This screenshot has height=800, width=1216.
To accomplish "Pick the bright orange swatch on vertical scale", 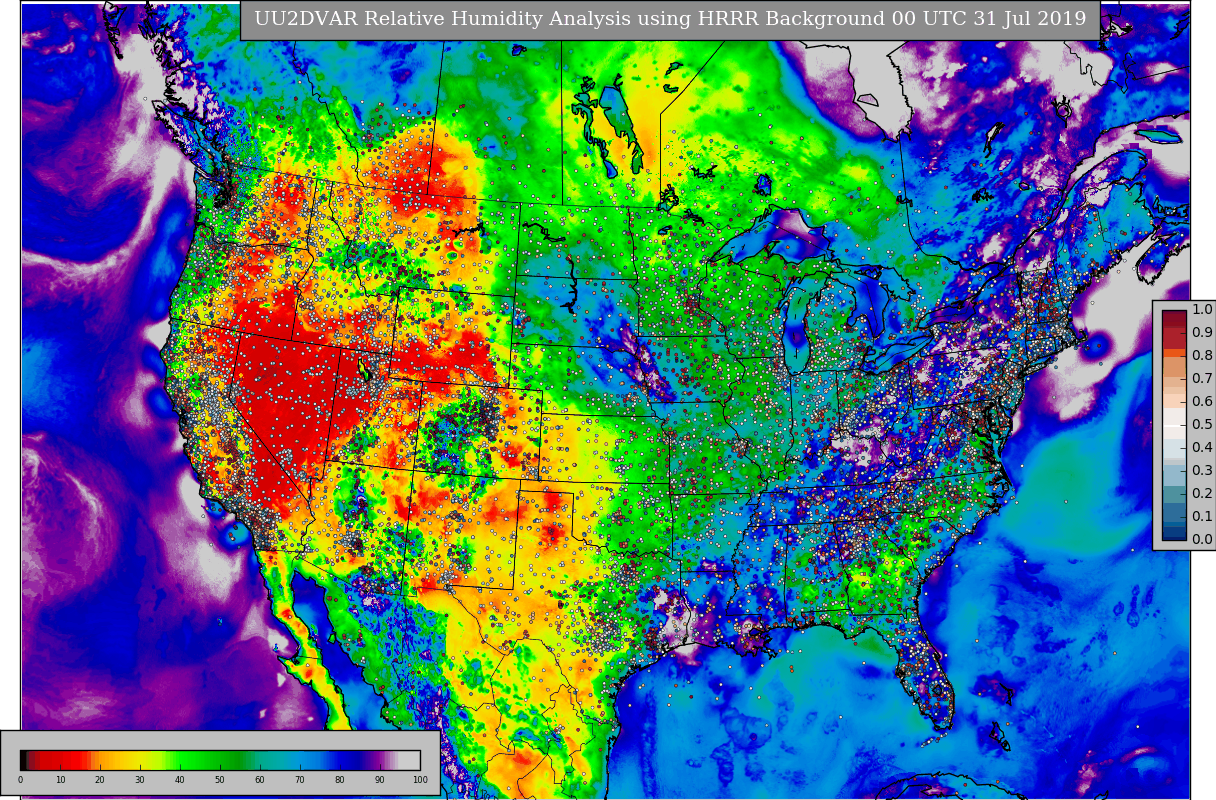I will coord(1174,353).
